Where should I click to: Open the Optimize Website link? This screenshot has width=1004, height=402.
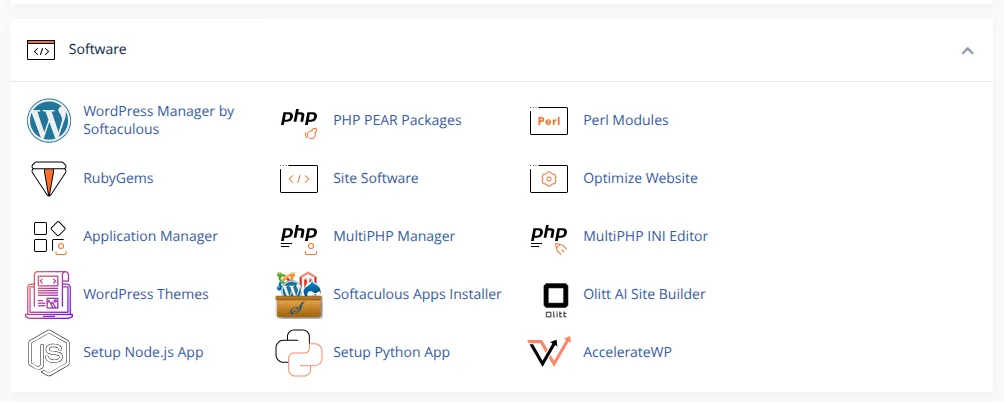point(640,178)
